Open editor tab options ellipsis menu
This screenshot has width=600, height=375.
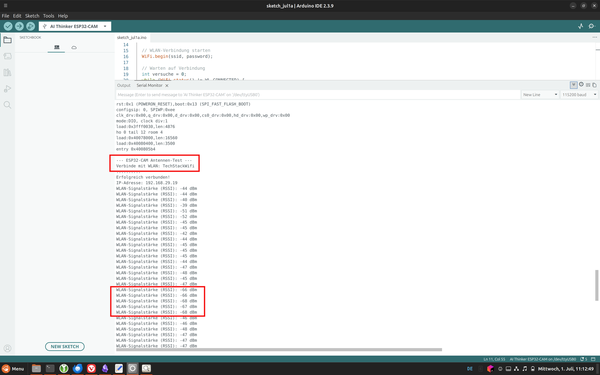pyautogui.click(x=594, y=38)
